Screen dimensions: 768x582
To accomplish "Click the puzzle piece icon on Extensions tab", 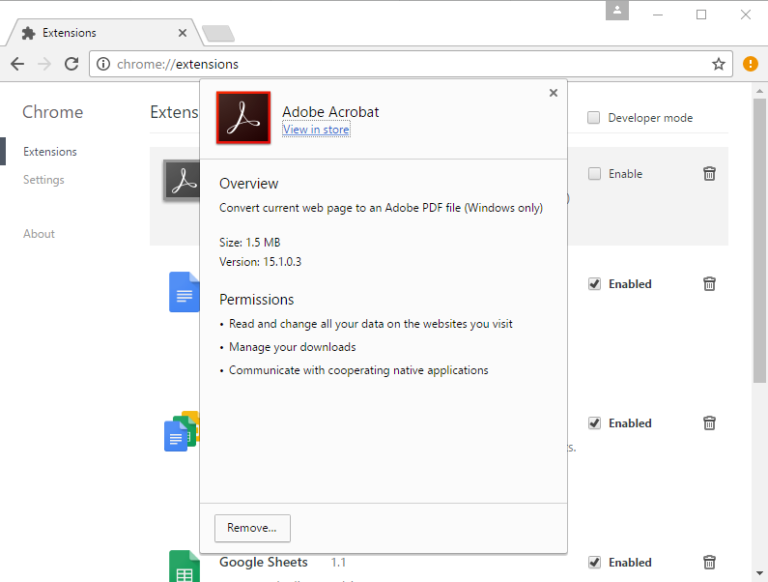I will point(29,33).
